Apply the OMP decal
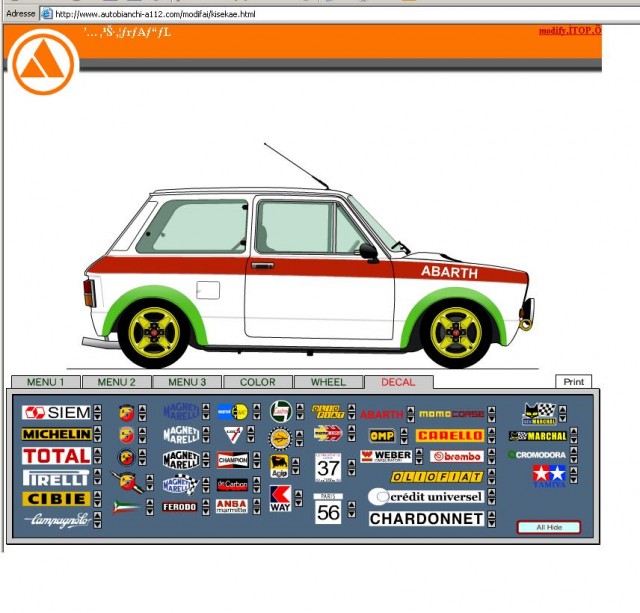 [x=382, y=436]
